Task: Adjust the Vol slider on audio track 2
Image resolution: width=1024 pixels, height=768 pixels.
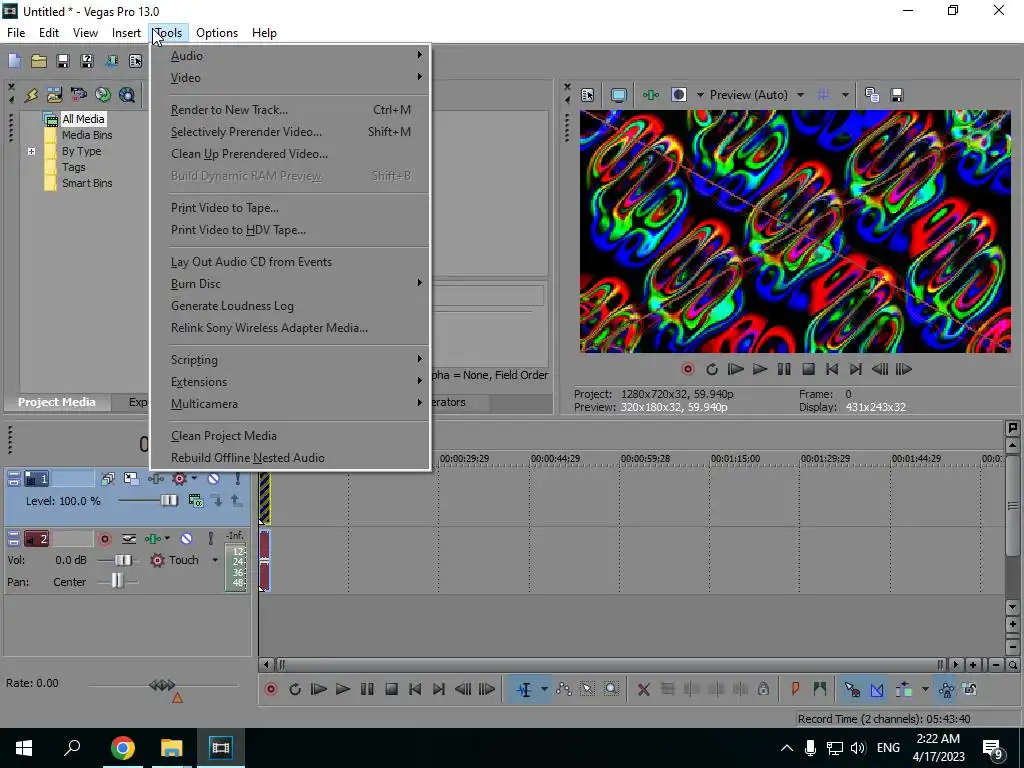Action: pos(122,560)
